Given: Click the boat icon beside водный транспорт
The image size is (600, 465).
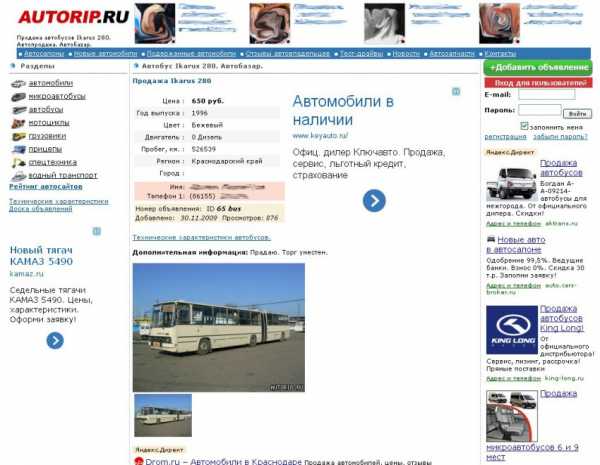Looking at the screenshot, I should click(x=18, y=176).
